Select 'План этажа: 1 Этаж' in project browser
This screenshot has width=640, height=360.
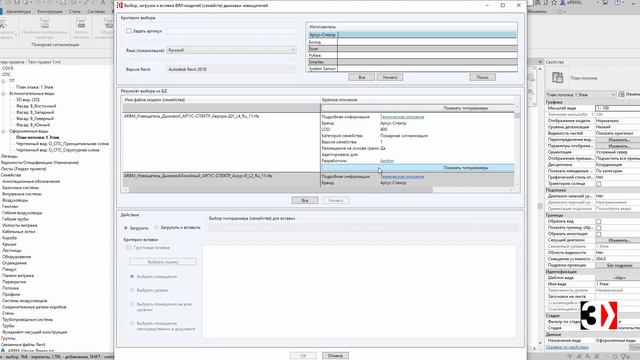click(x=34, y=87)
